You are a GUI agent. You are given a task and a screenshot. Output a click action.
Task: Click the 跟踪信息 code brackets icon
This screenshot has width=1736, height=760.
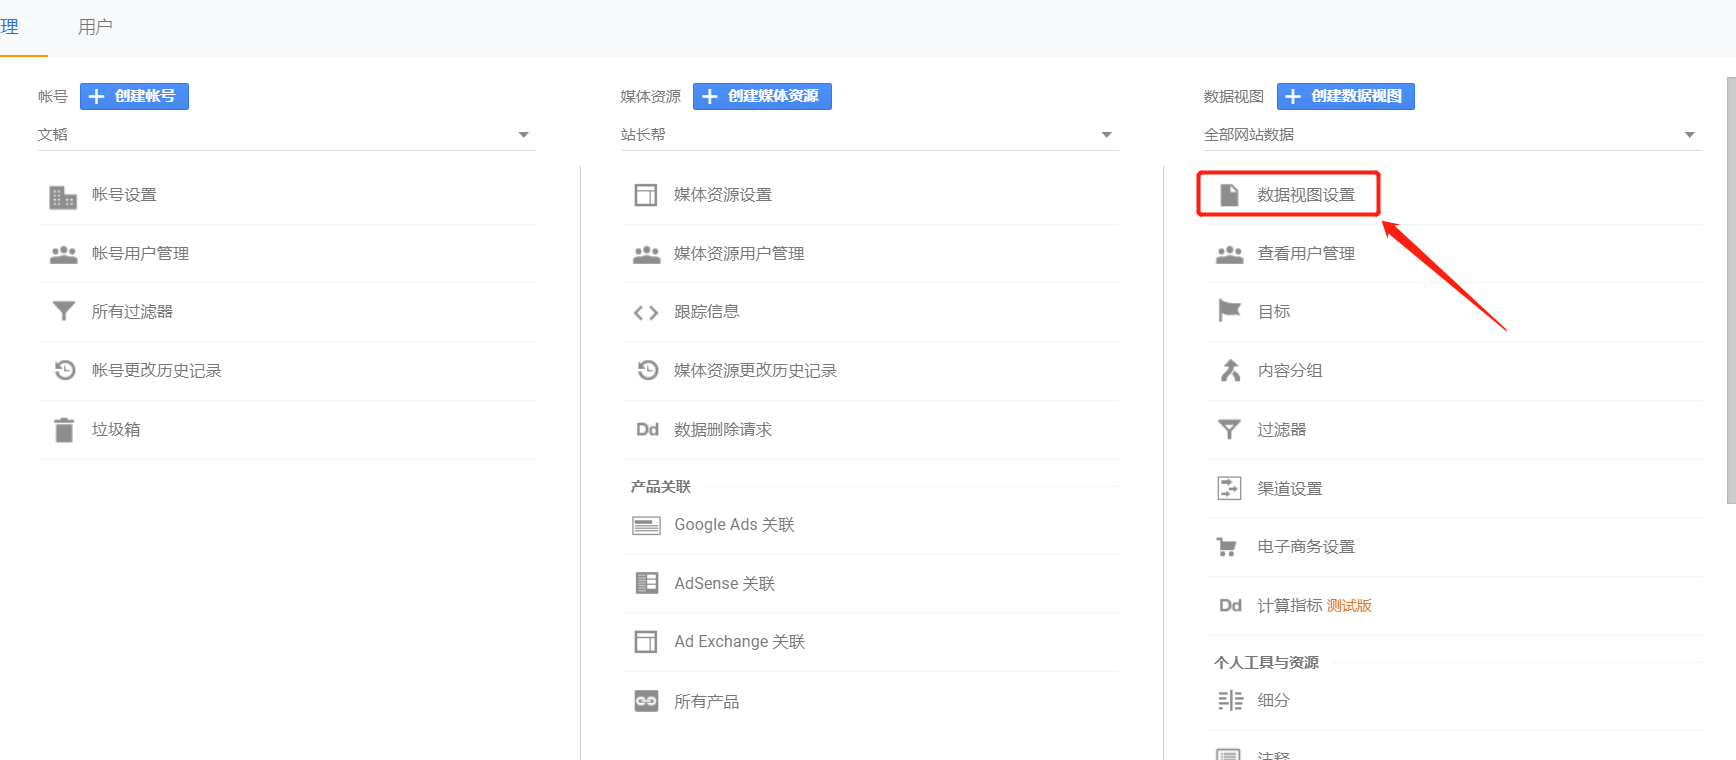[x=646, y=313]
